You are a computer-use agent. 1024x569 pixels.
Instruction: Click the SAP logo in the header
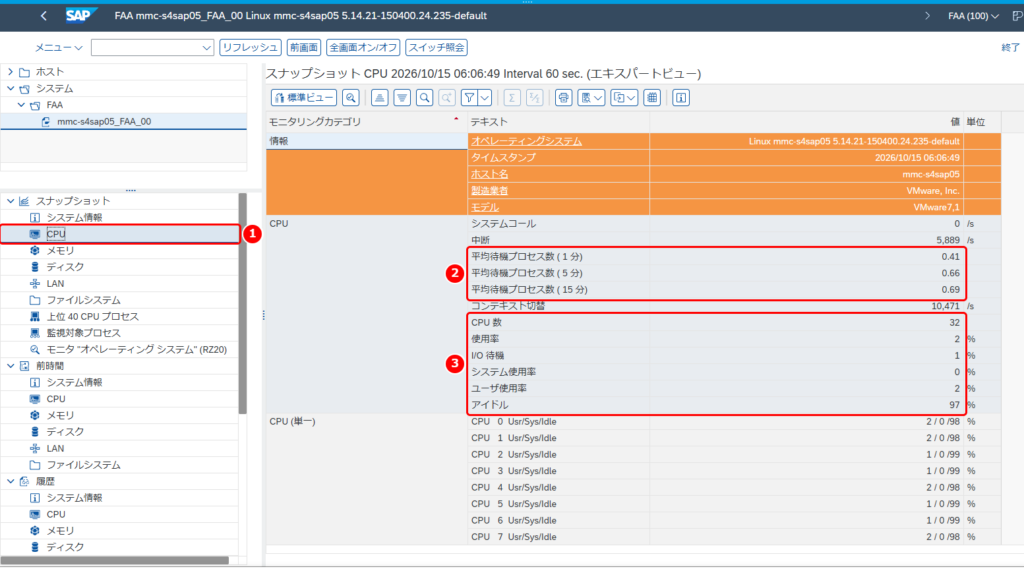pos(80,15)
